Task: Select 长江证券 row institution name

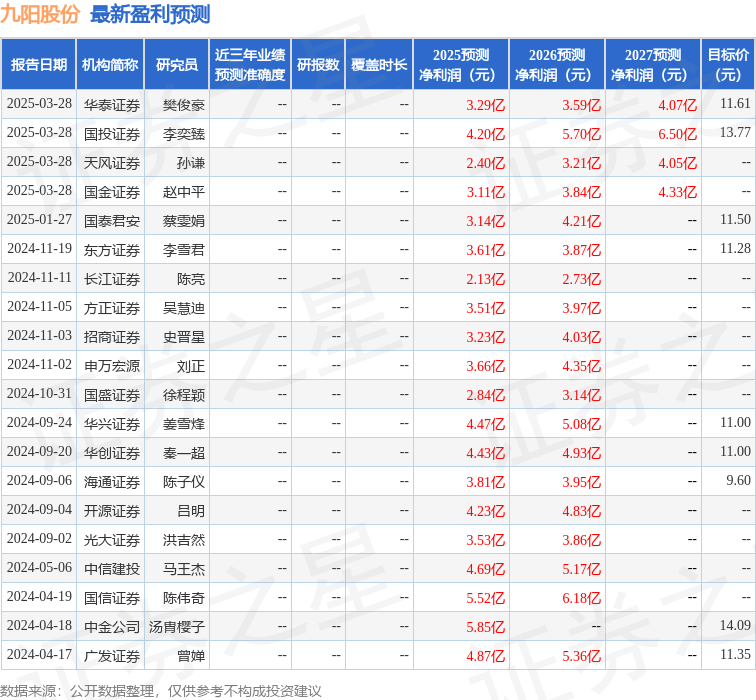Action: point(111,279)
